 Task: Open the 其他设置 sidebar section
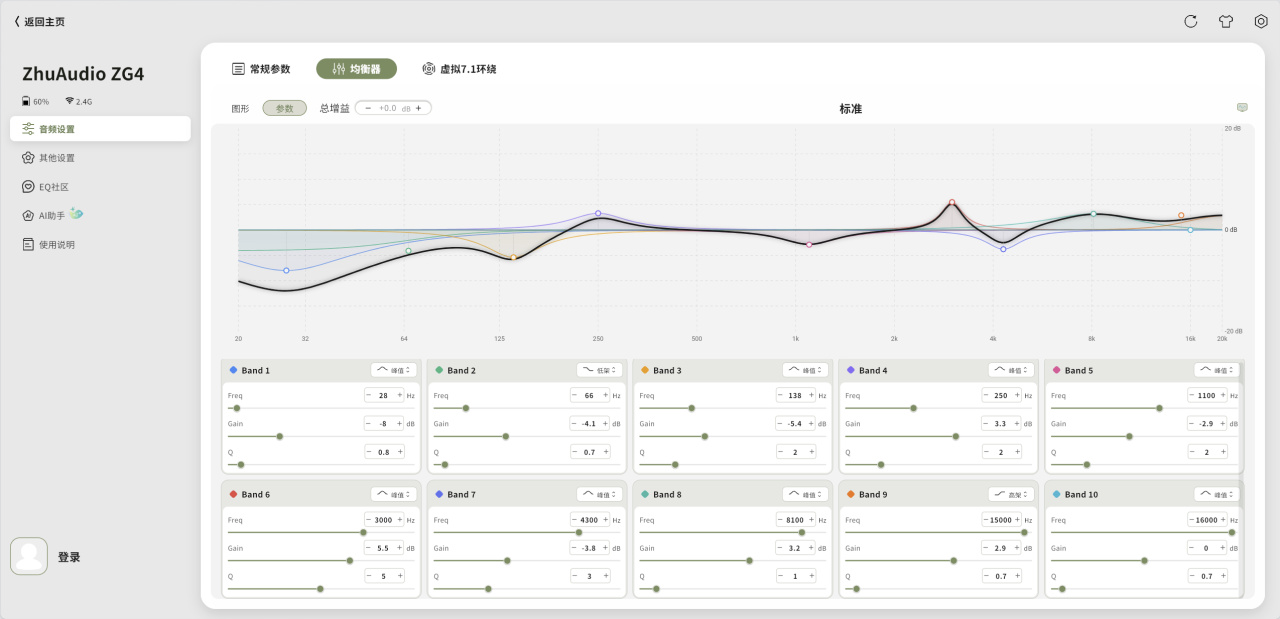(x=100, y=158)
